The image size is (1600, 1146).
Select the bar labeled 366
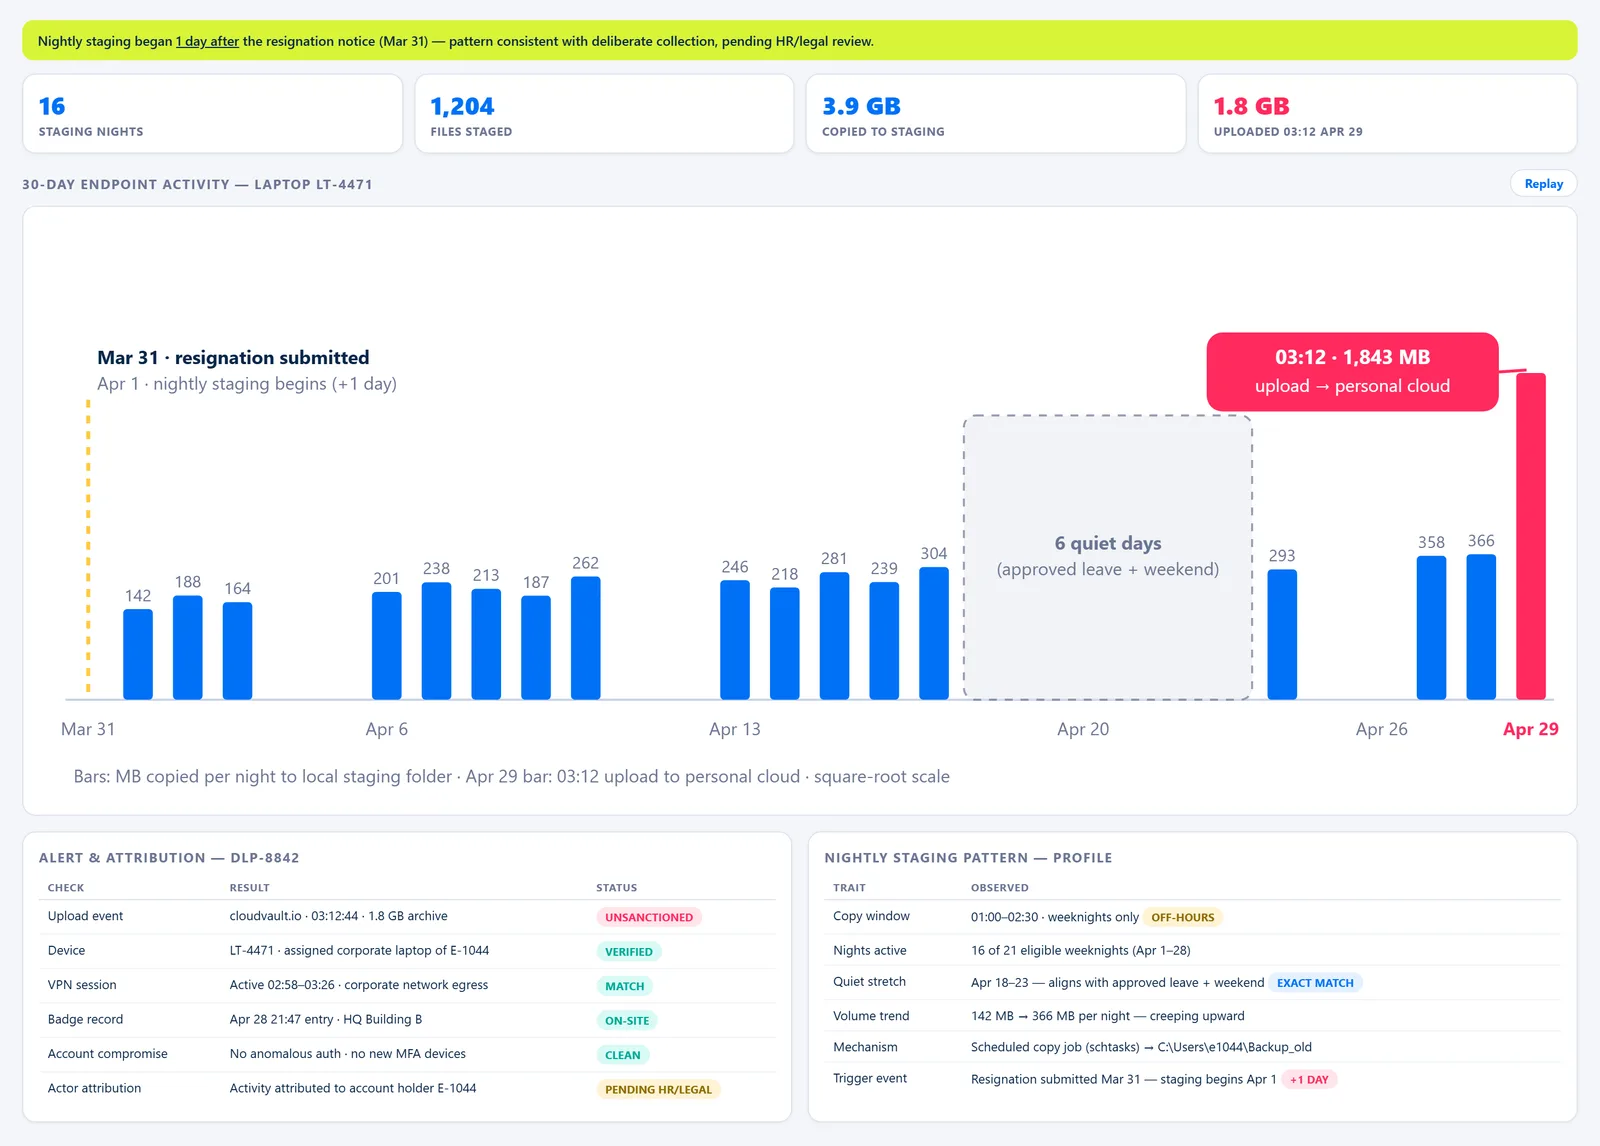(1481, 627)
